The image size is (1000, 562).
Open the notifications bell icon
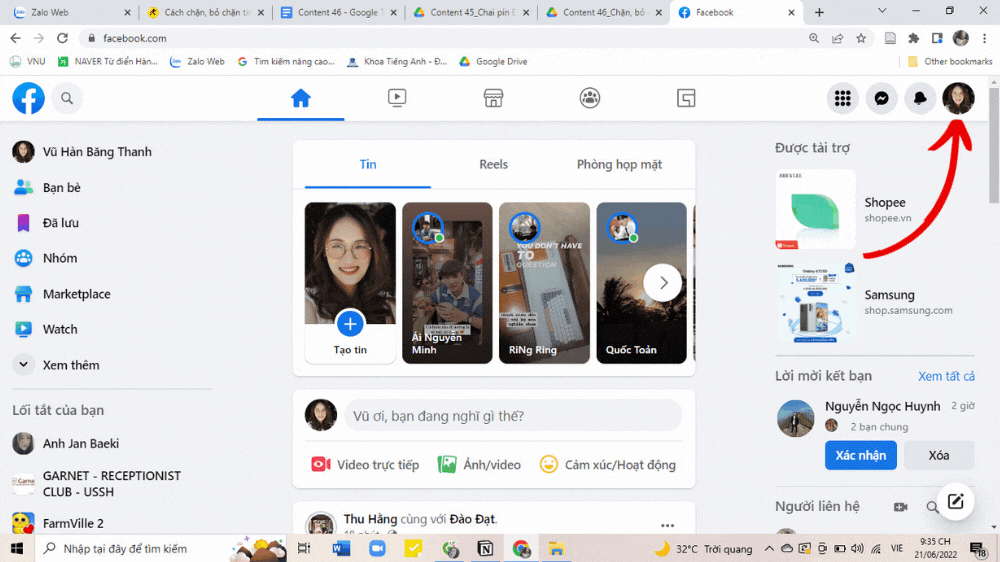[919, 99]
